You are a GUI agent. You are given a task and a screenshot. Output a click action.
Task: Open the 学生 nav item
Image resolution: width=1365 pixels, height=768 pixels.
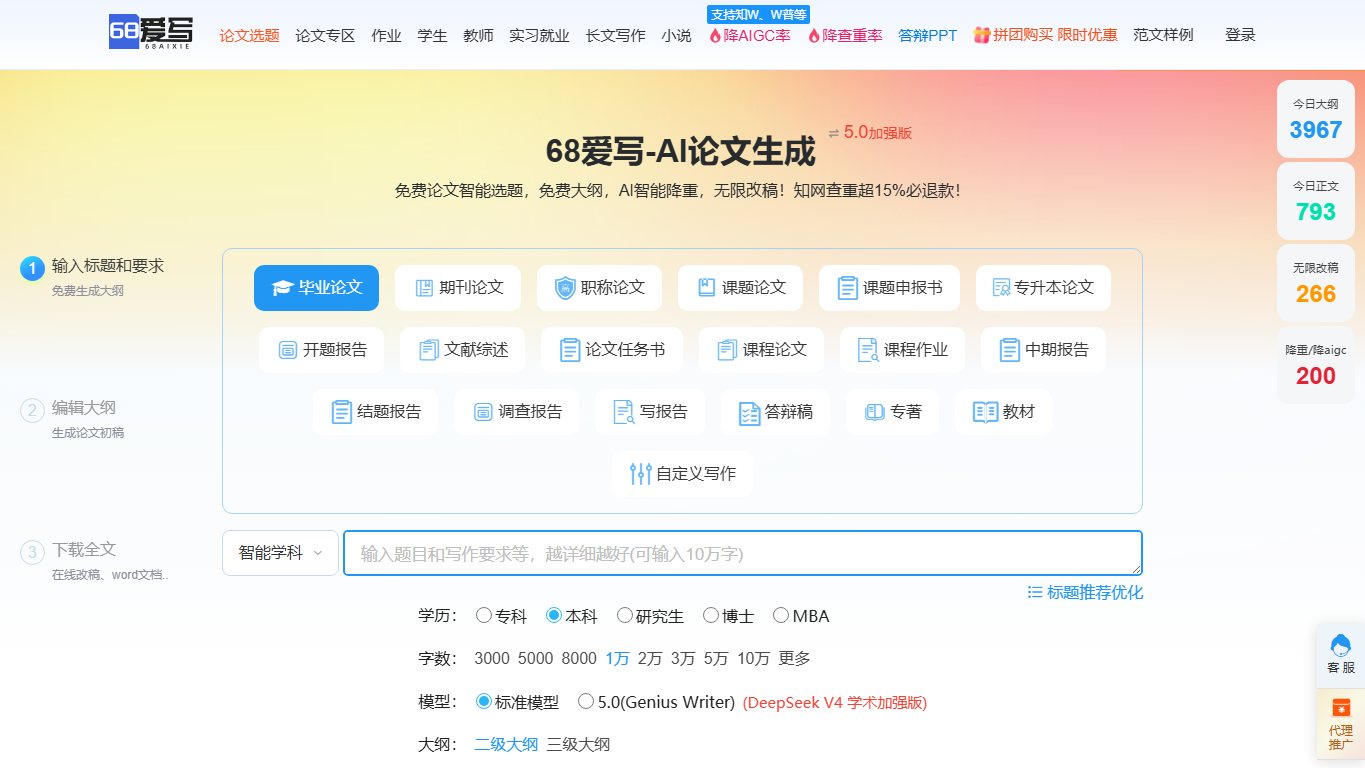click(x=432, y=35)
